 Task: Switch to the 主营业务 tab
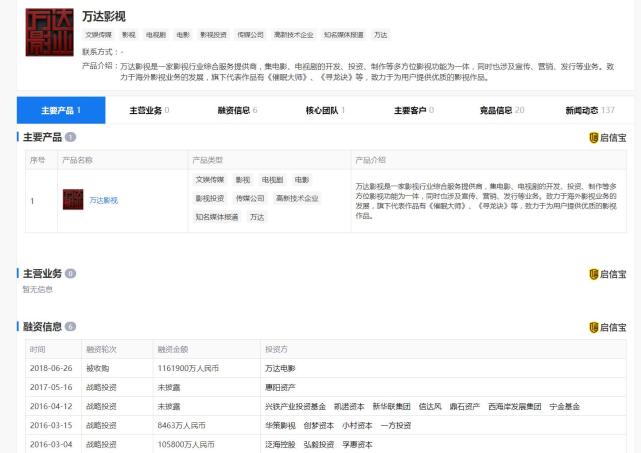click(x=149, y=110)
